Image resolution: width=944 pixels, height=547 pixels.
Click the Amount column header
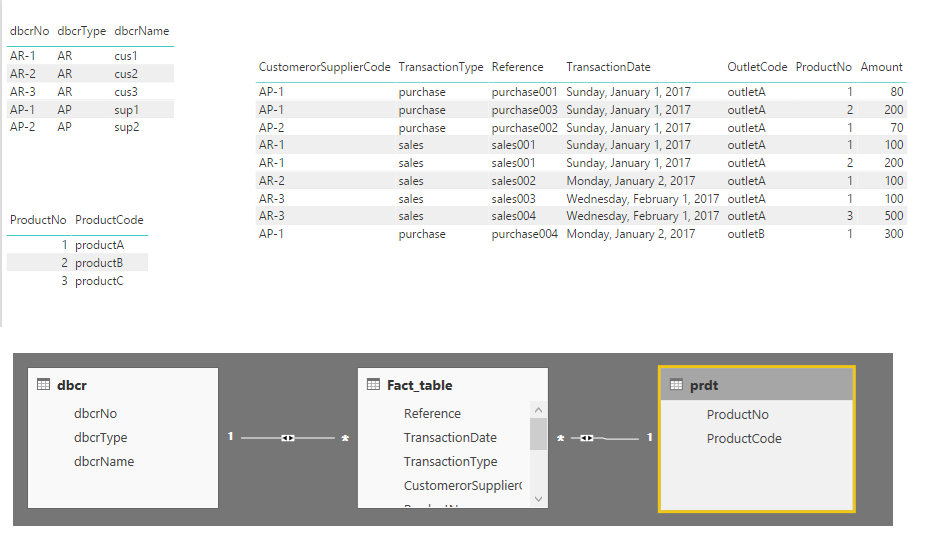click(x=881, y=67)
